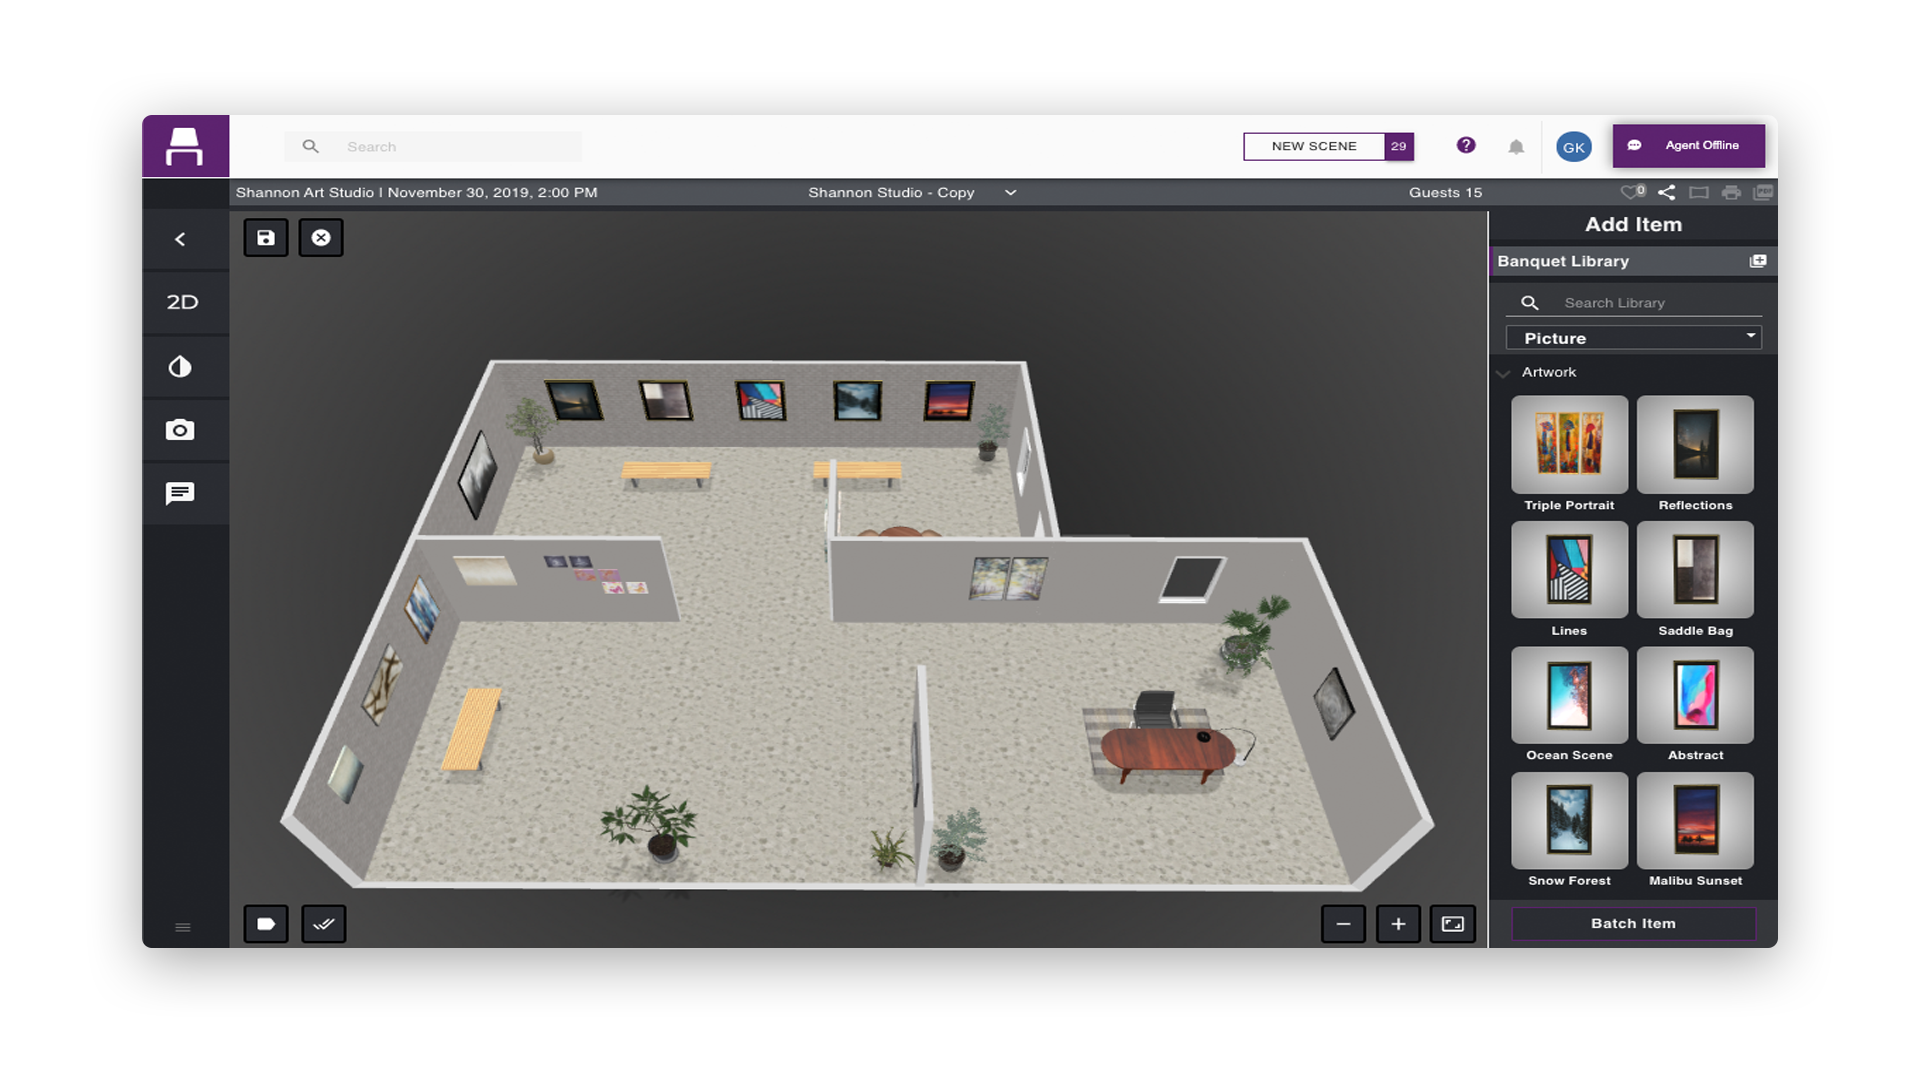Take a snapshot with the camera icon
1920x1065 pixels.
tap(180, 430)
